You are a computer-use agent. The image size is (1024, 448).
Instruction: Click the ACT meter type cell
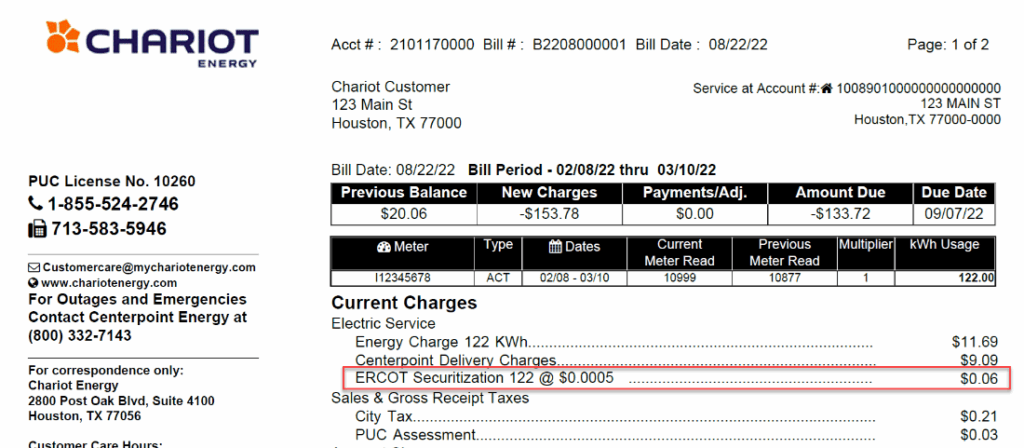498,278
